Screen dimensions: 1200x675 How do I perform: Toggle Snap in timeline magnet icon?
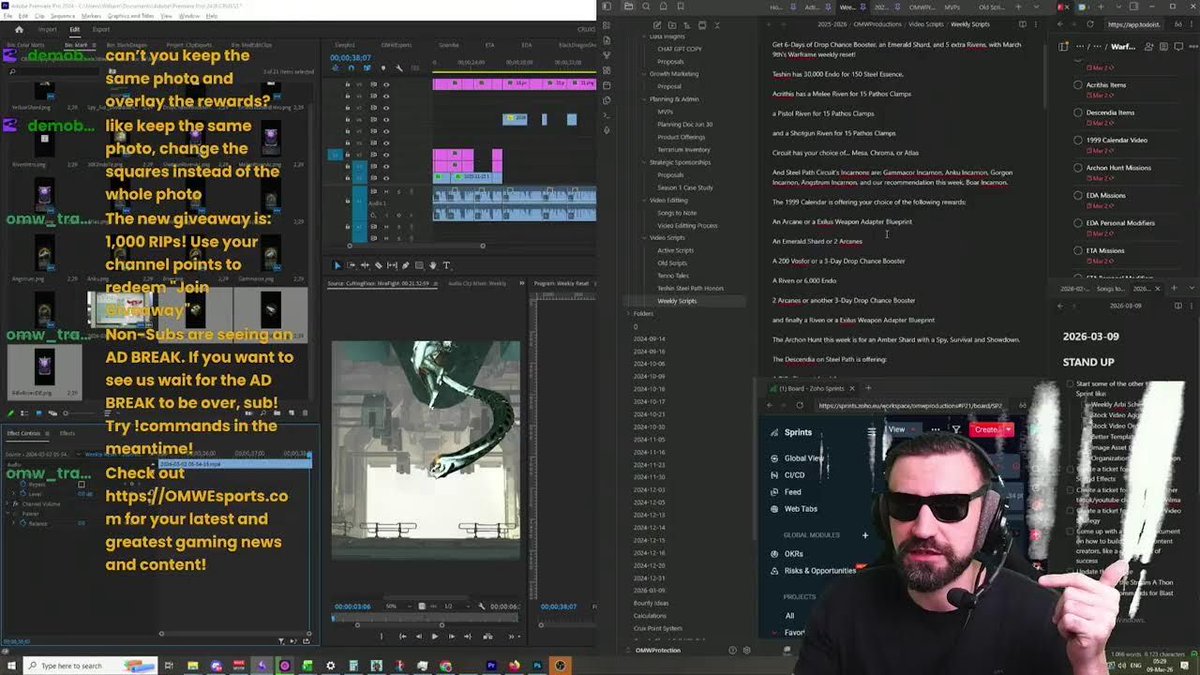[351, 68]
